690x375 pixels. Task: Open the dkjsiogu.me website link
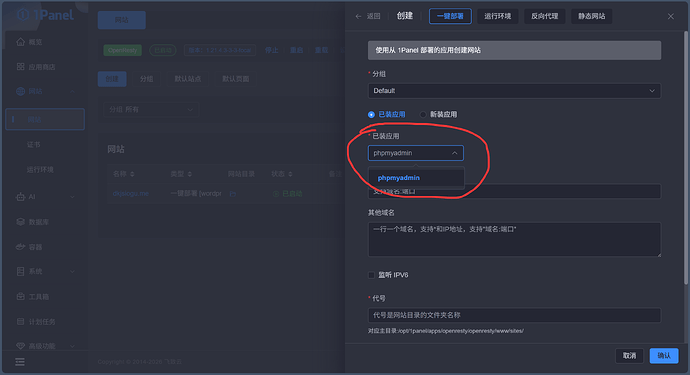(131, 194)
